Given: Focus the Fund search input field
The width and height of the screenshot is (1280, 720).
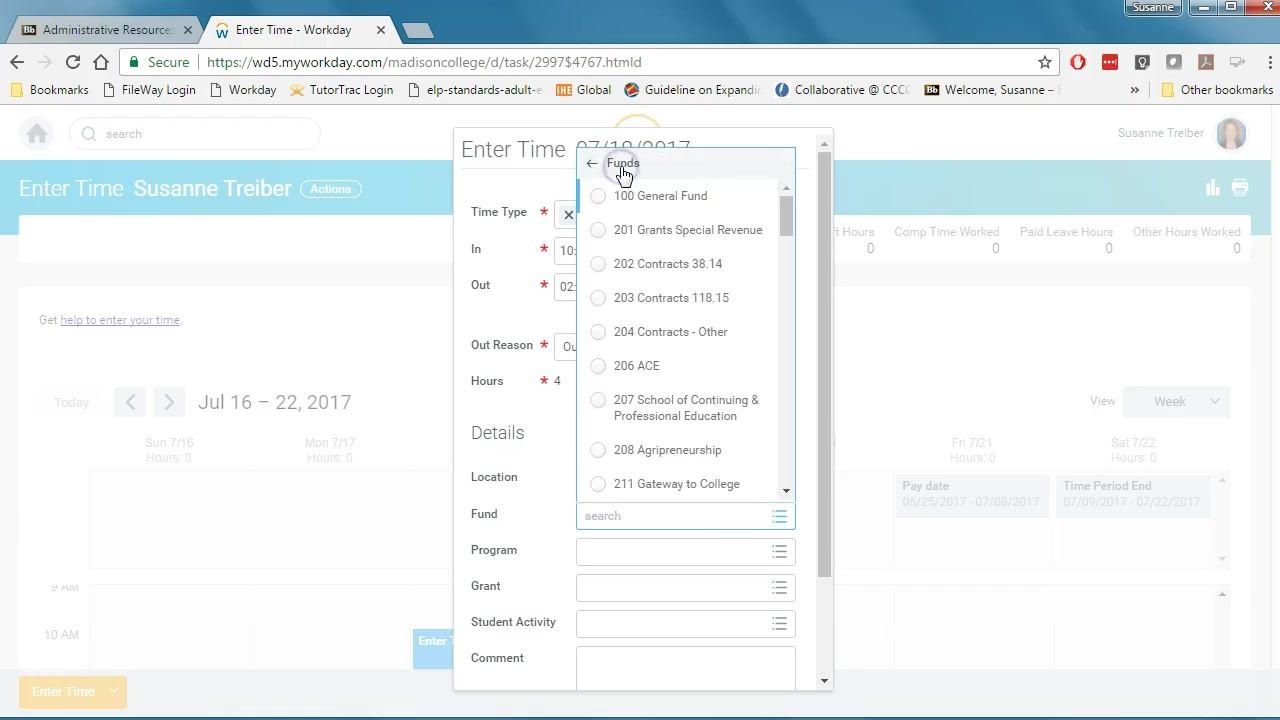Looking at the screenshot, I should [673, 516].
